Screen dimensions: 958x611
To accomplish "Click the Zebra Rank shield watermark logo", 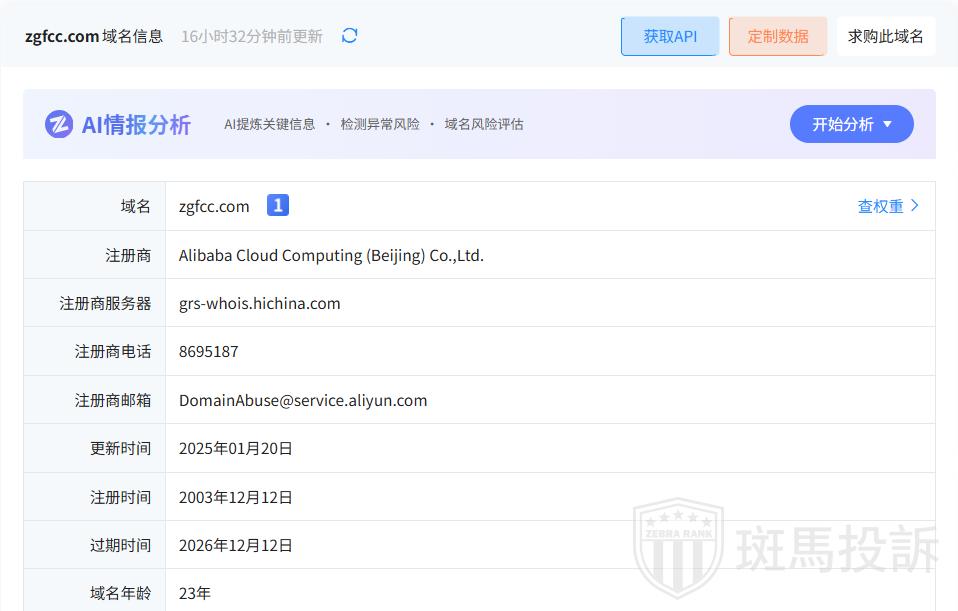I will [x=678, y=545].
